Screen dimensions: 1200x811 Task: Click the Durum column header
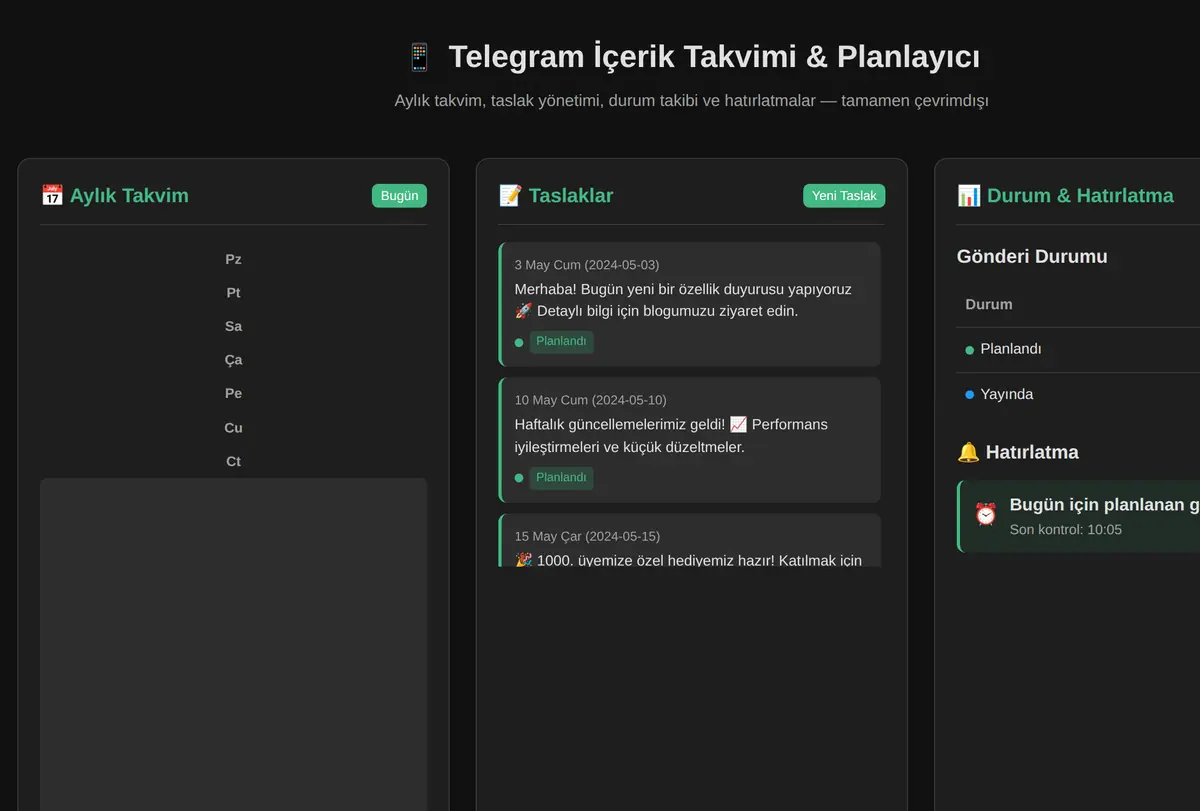[x=989, y=304]
